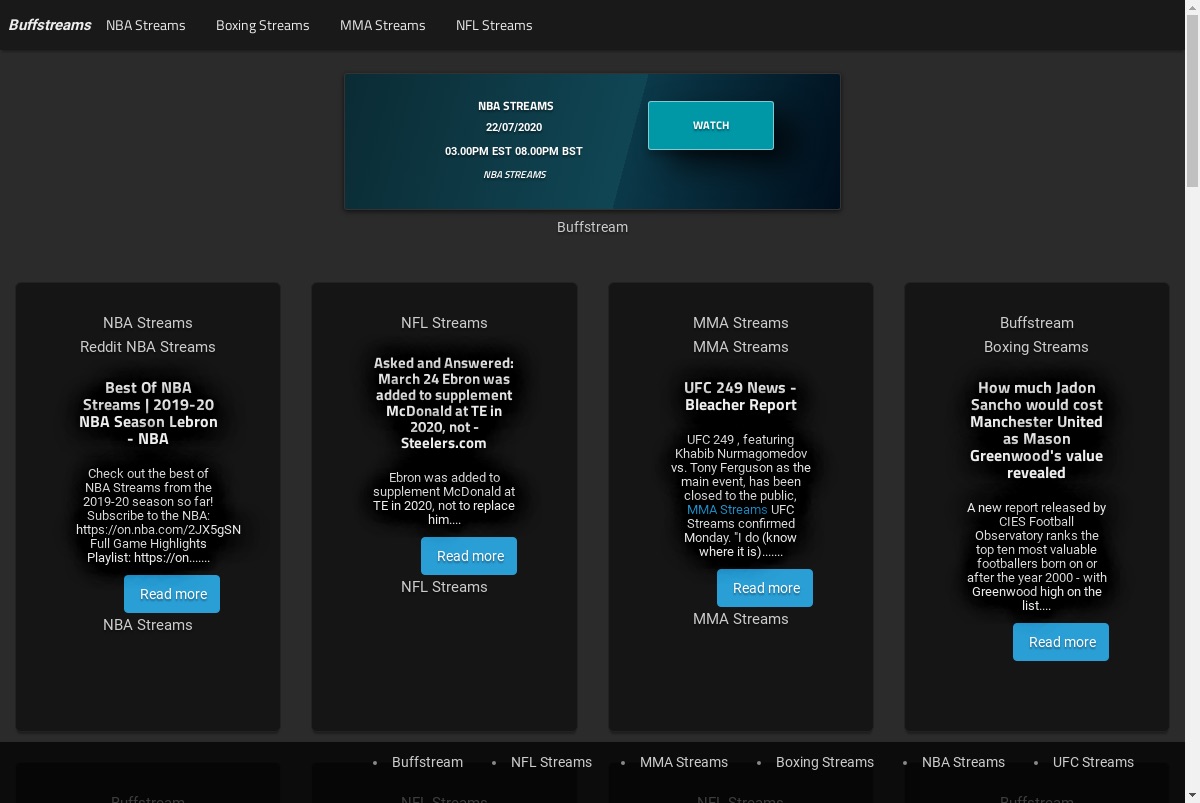Click Reddit NBA Streams link in first card
1200x803 pixels.
(148, 347)
